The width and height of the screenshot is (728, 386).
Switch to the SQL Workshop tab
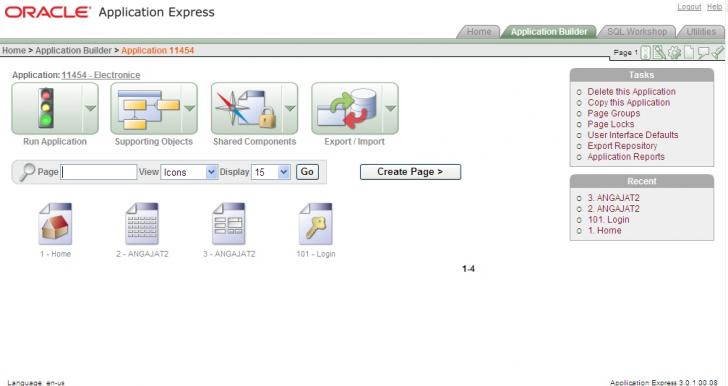pyautogui.click(x=637, y=32)
